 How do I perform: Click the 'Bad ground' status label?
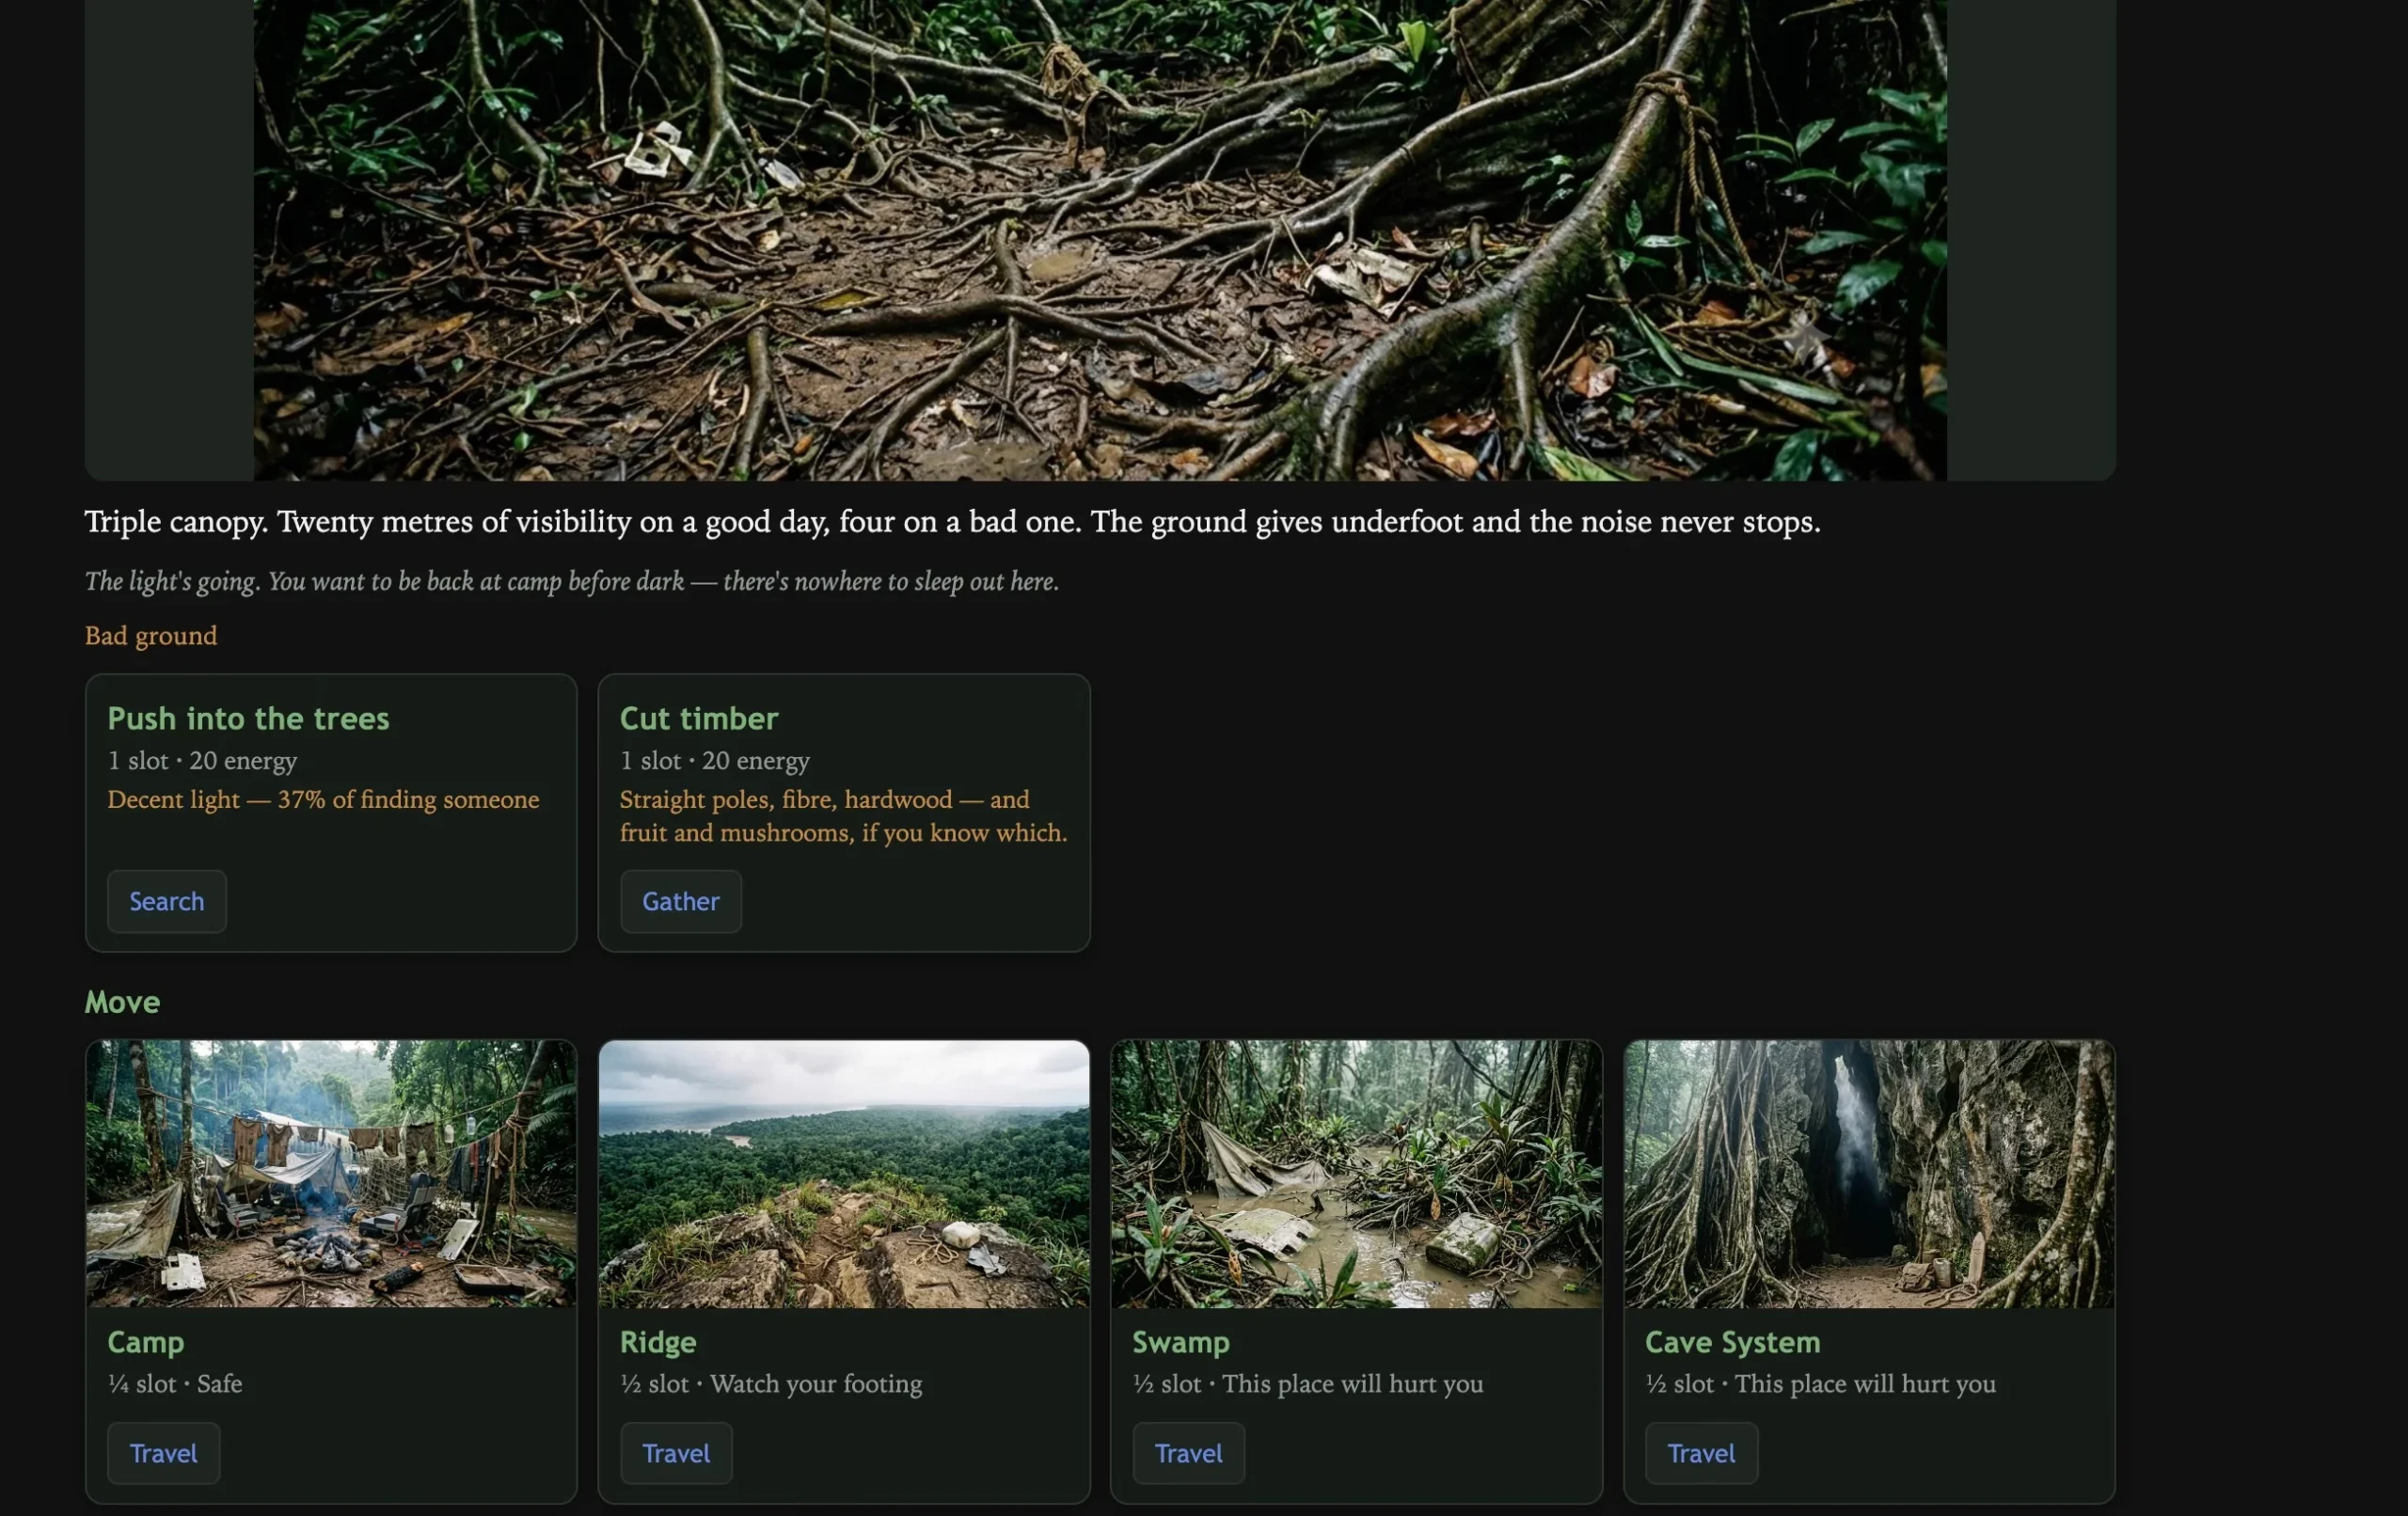tap(151, 636)
